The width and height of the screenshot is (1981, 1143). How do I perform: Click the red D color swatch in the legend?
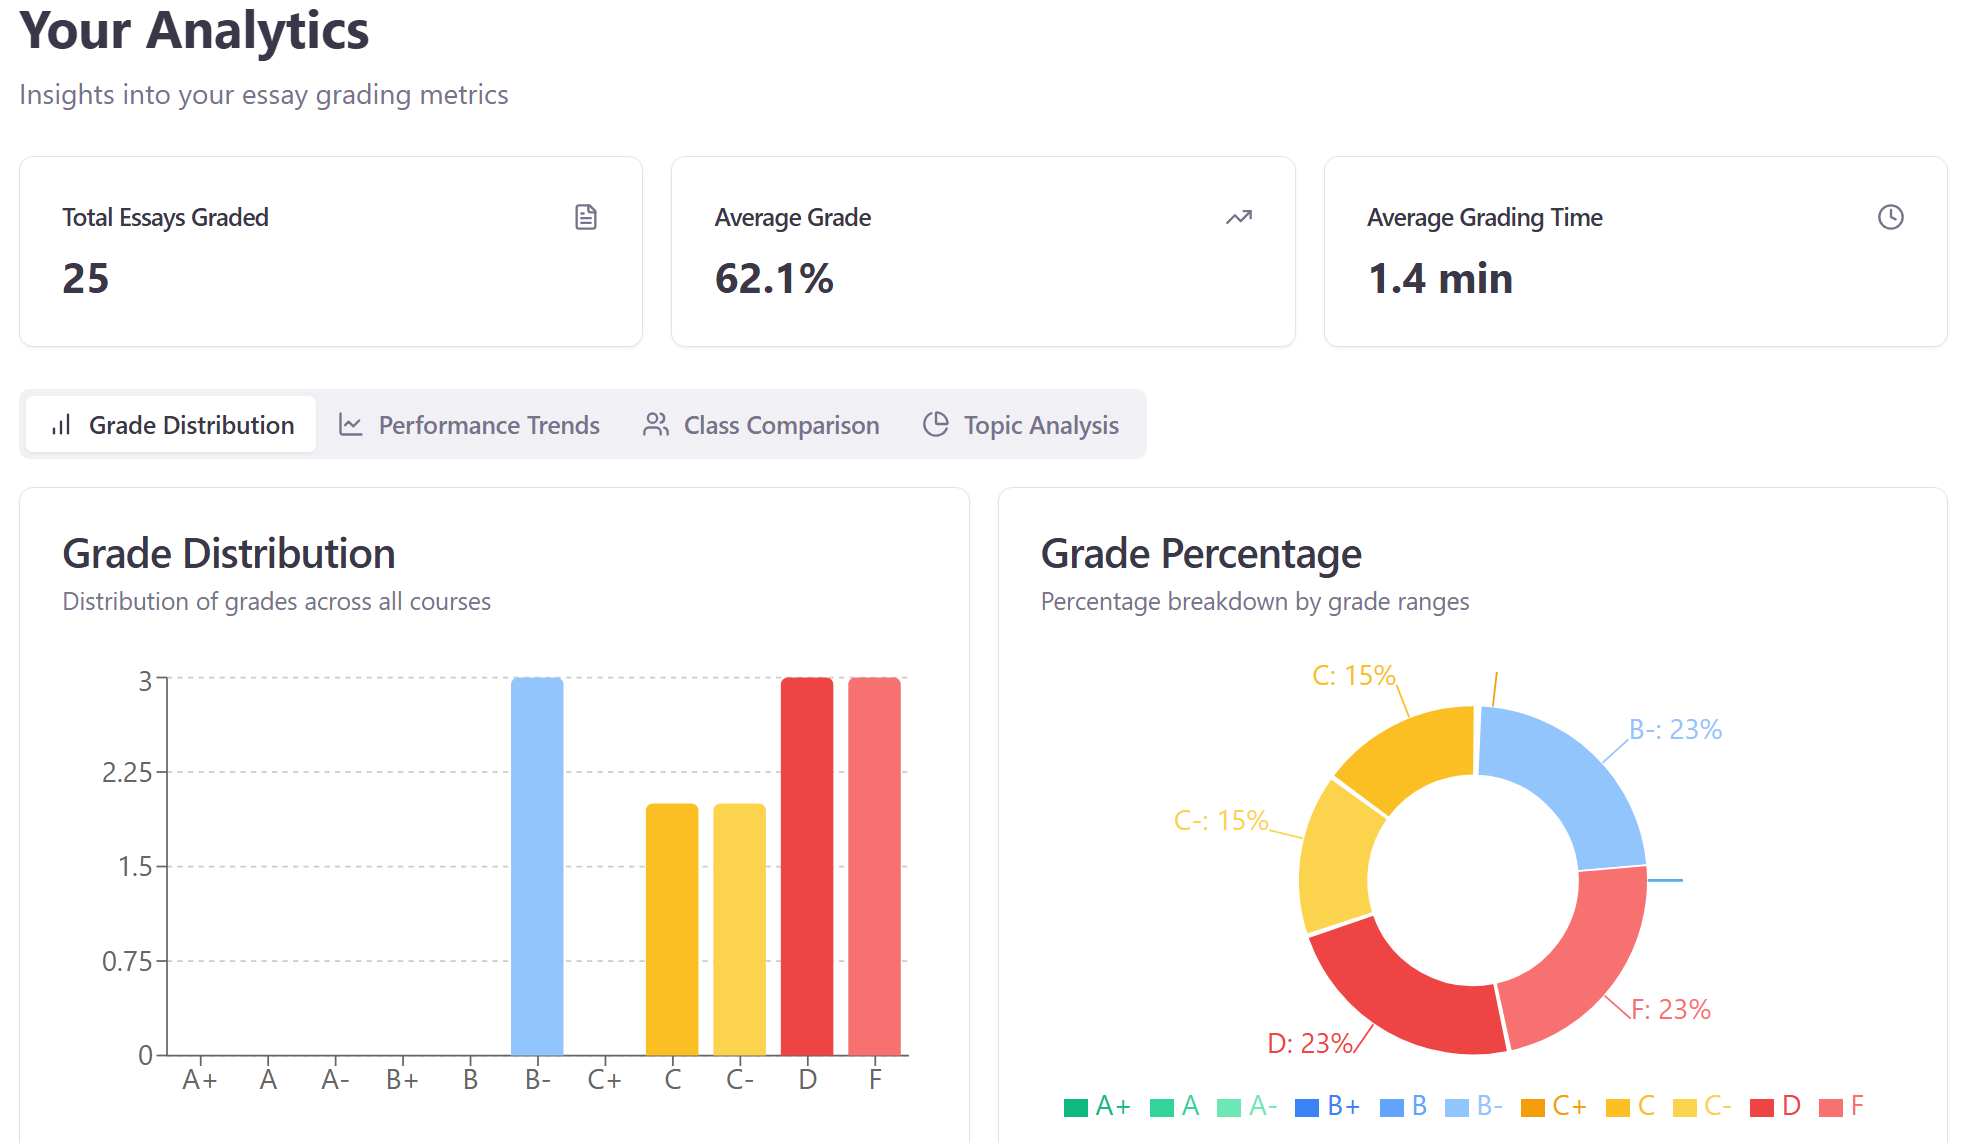(1760, 1105)
